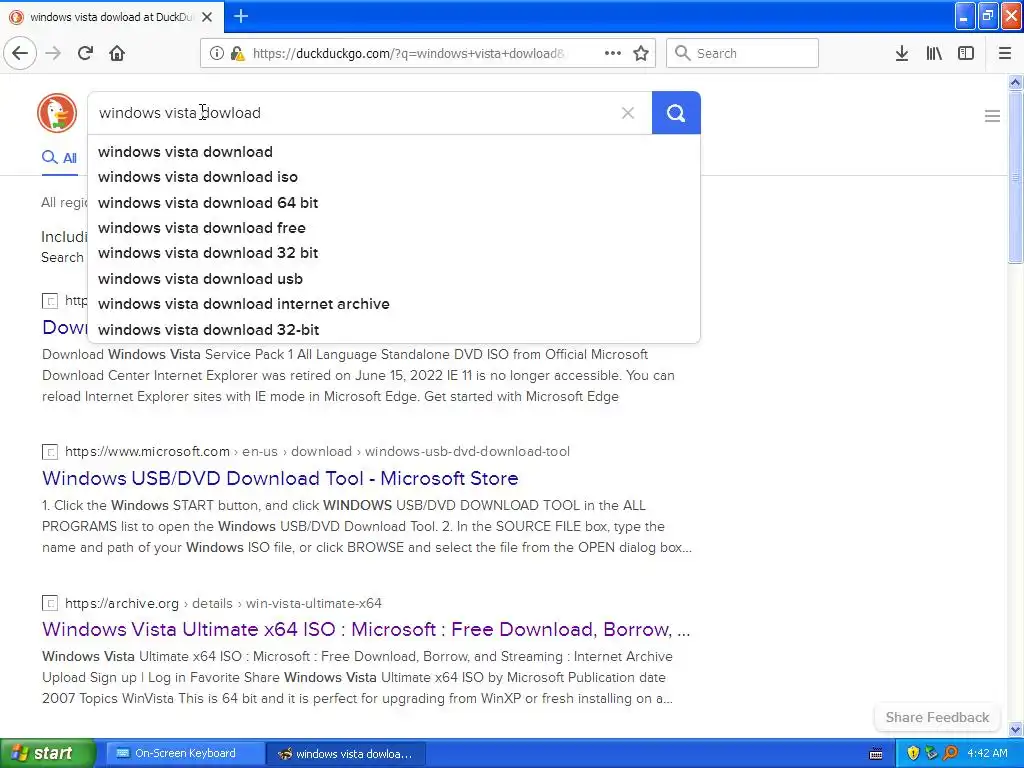Image resolution: width=1024 pixels, height=768 pixels.
Task: Select the Firefox taskbar window button
Action: 347,754
